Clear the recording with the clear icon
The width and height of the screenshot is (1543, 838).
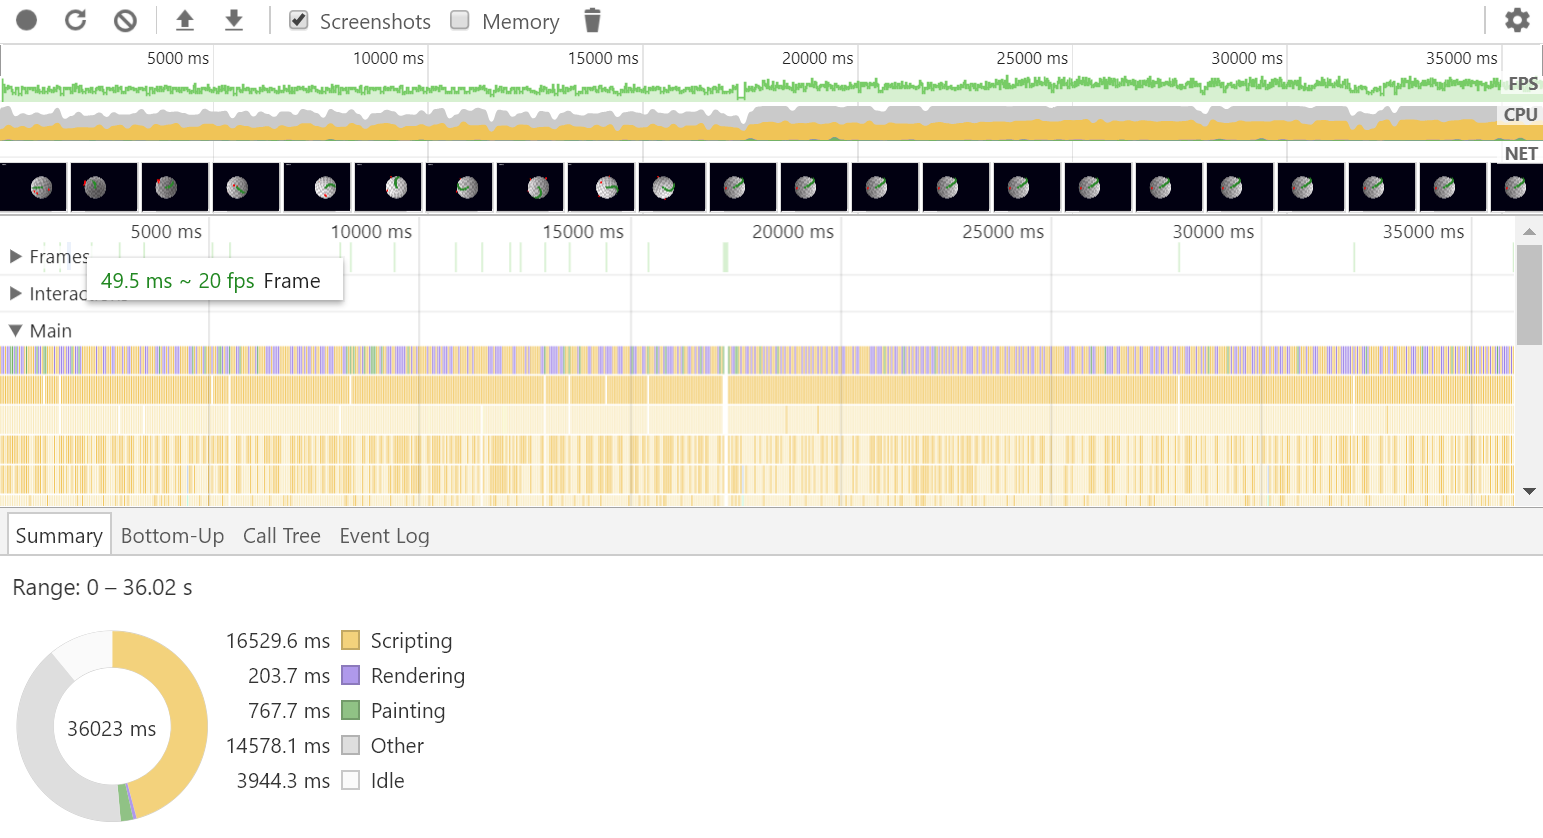click(125, 20)
